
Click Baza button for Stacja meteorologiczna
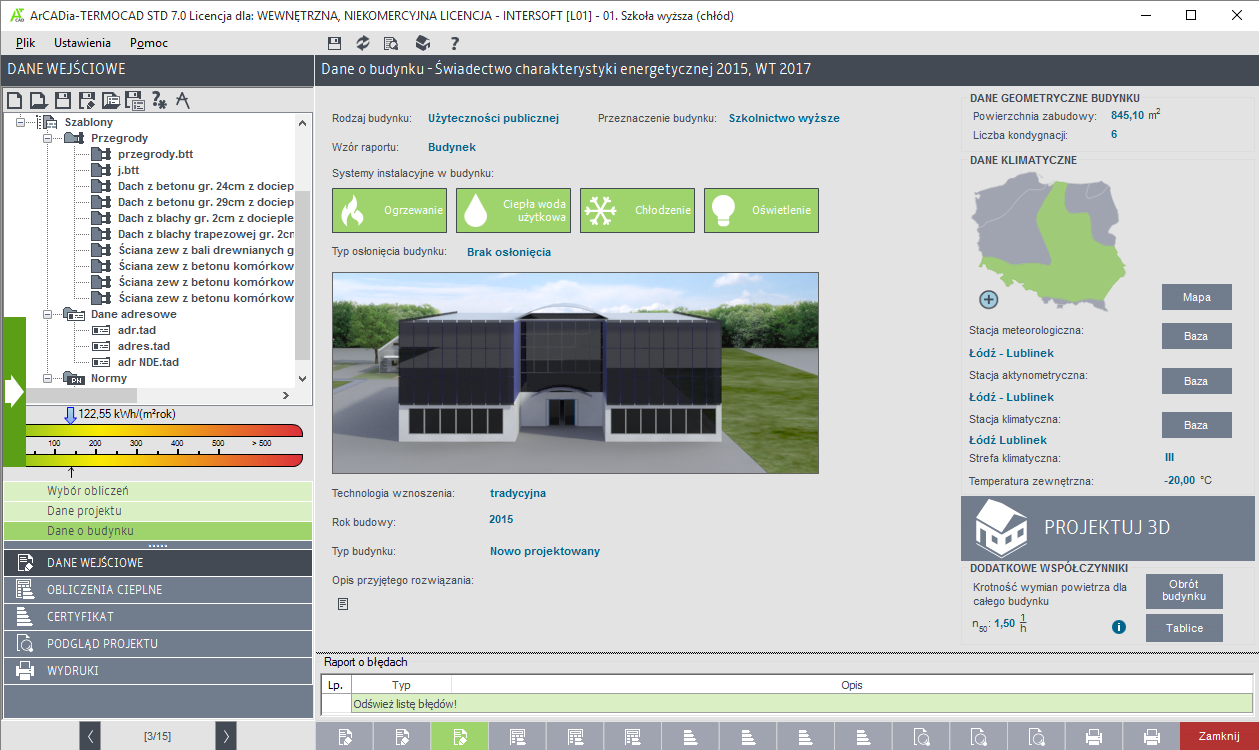1196,336
